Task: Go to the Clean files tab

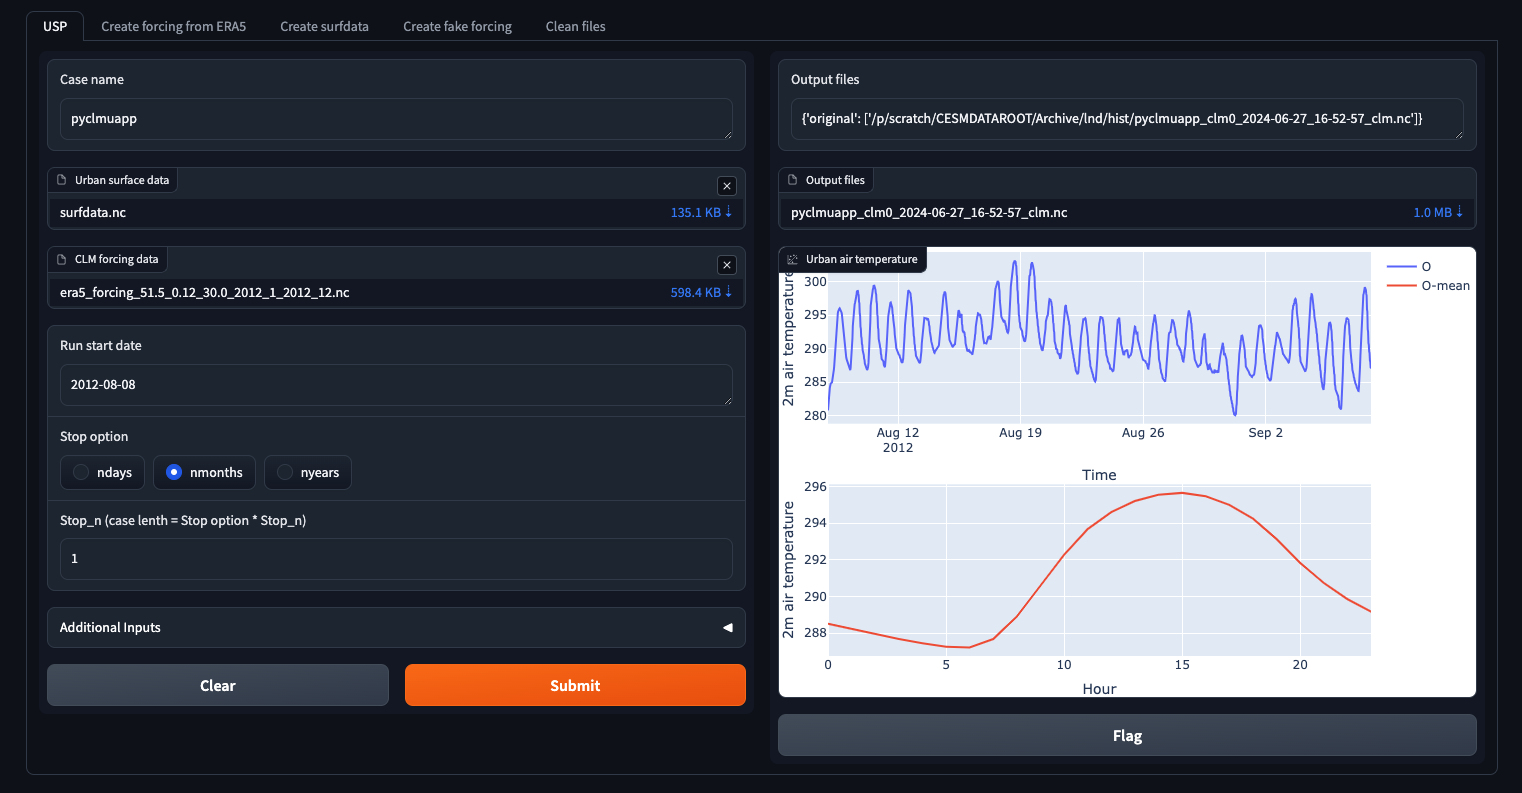Action: pyautogui.click(x=575, y=26)
